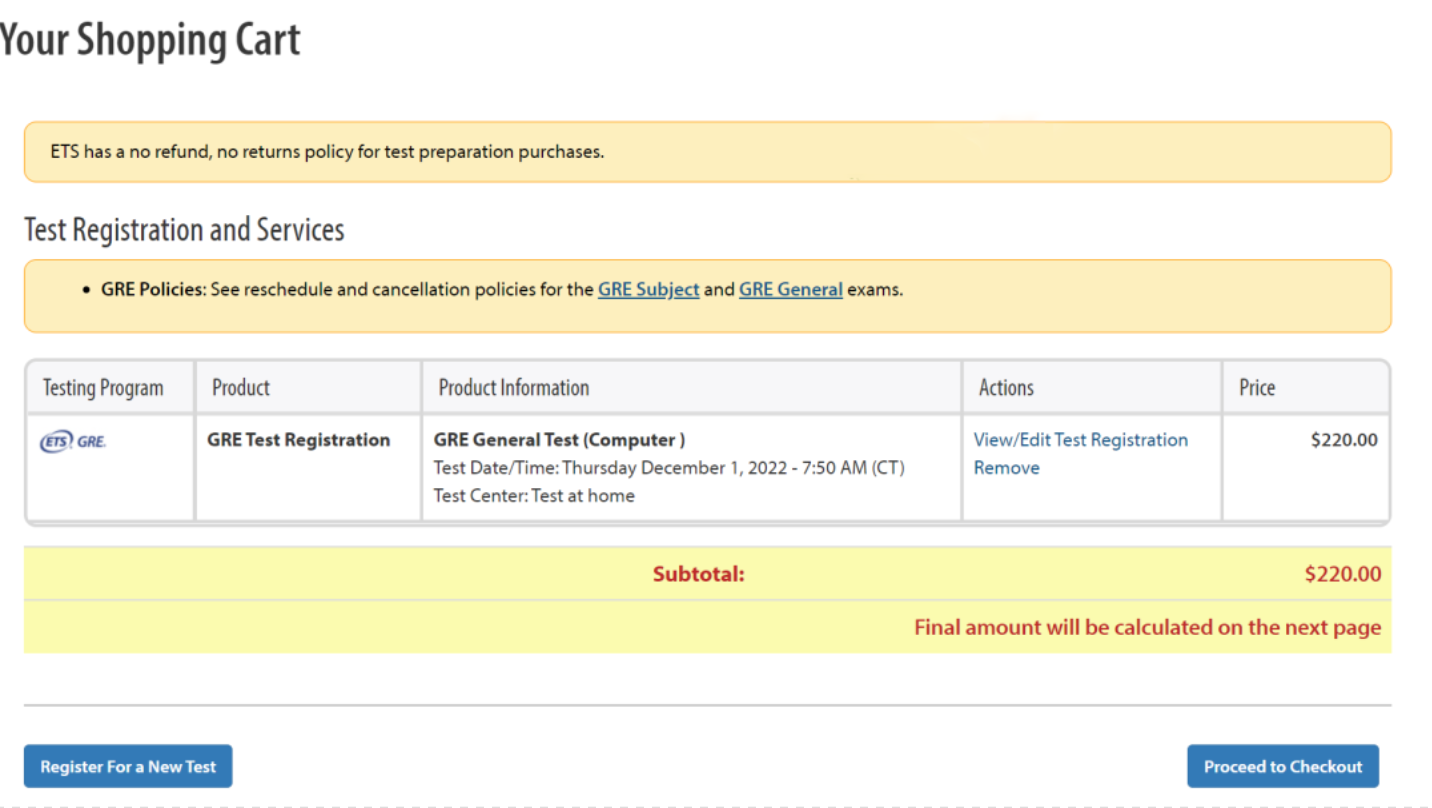Click Register For a New Test button
Viewport: 1432px width, 808px height.
(128, 767)
